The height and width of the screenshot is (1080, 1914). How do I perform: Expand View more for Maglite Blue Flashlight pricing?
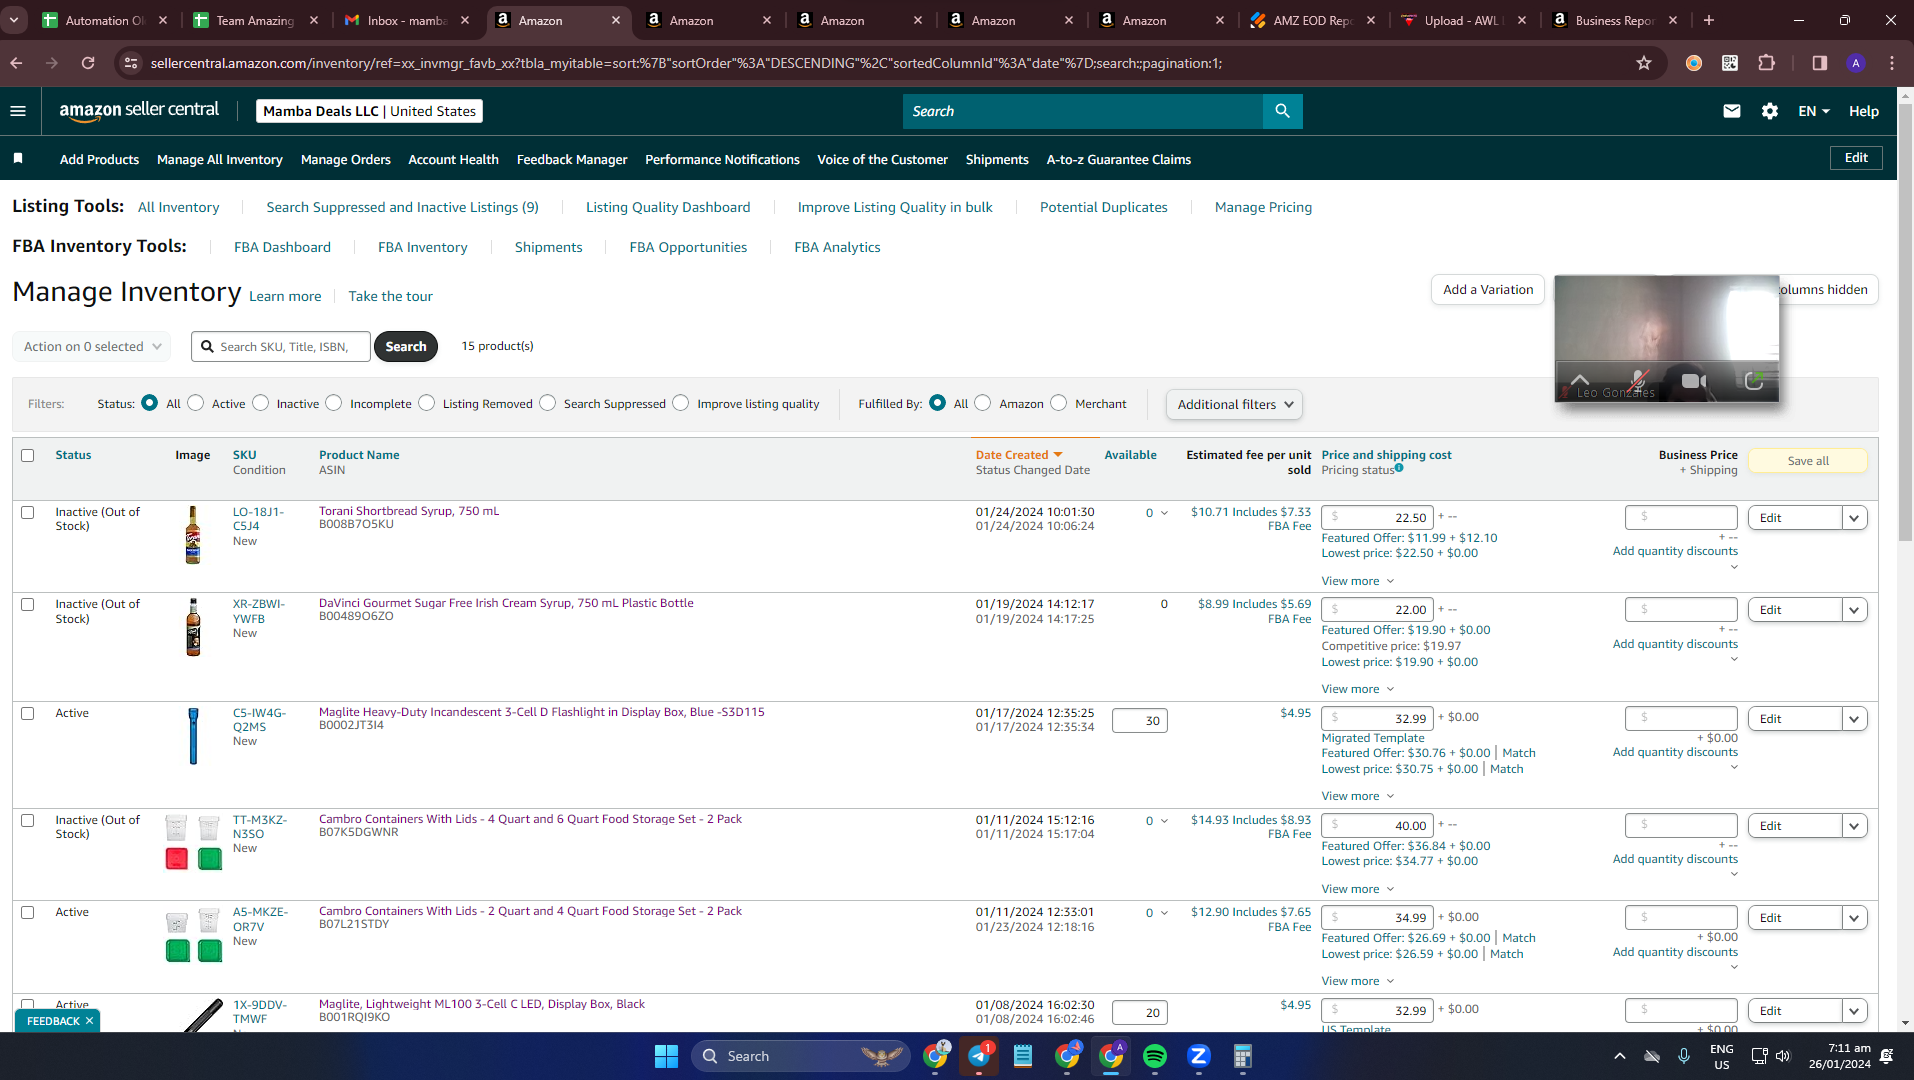(x=1357, y=796)
